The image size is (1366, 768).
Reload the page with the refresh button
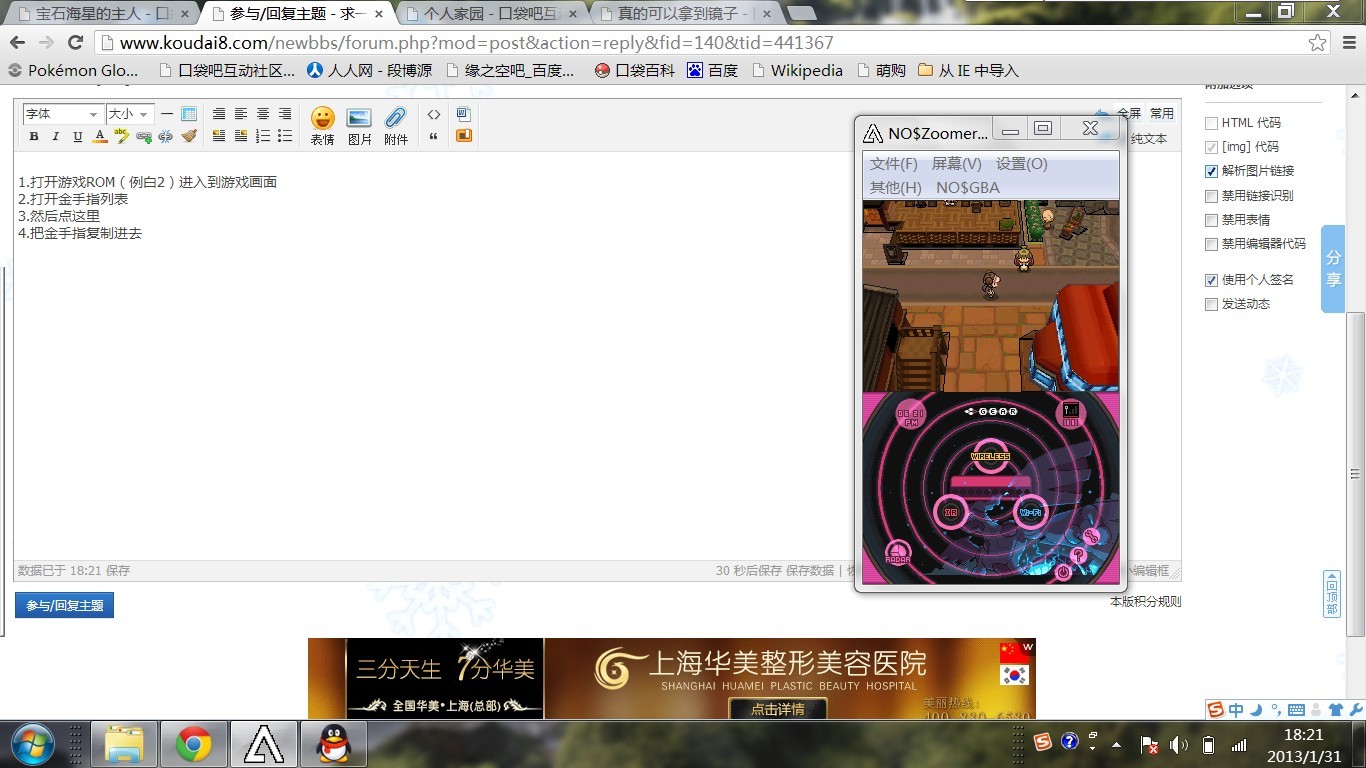75,43
